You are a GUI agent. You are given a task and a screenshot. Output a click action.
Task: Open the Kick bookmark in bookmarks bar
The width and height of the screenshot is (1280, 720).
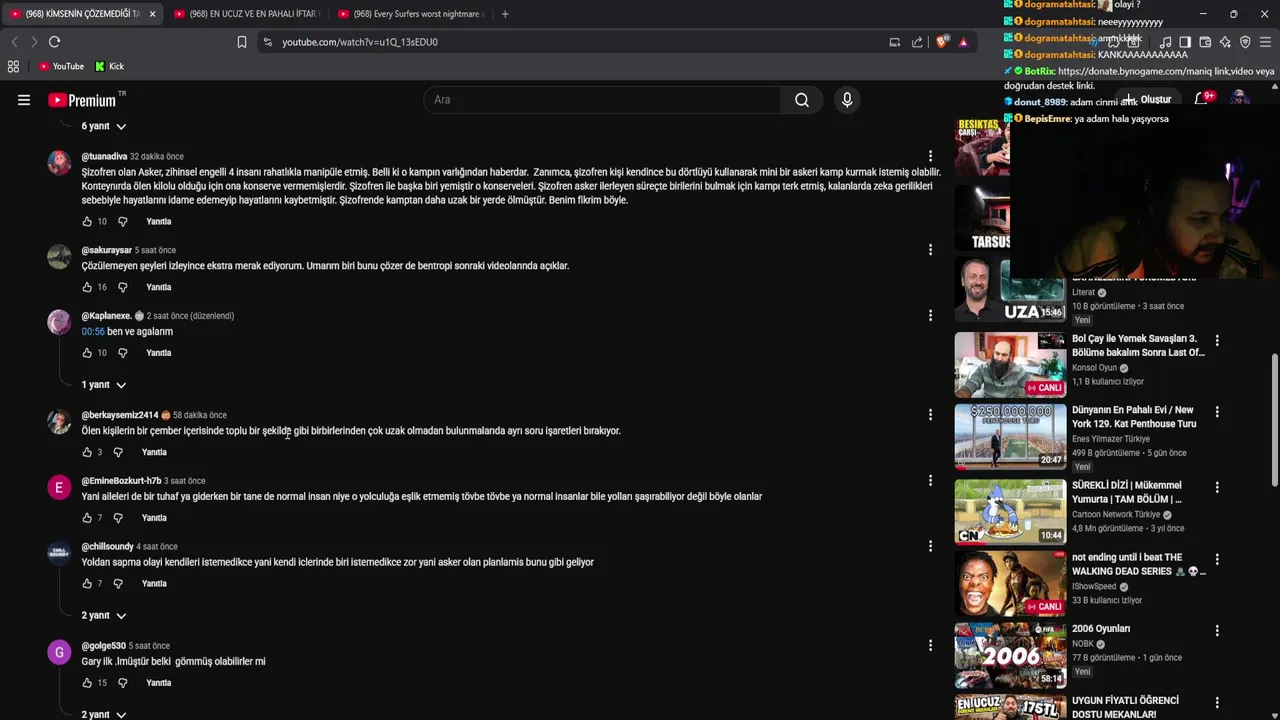(x=109, y=66)
